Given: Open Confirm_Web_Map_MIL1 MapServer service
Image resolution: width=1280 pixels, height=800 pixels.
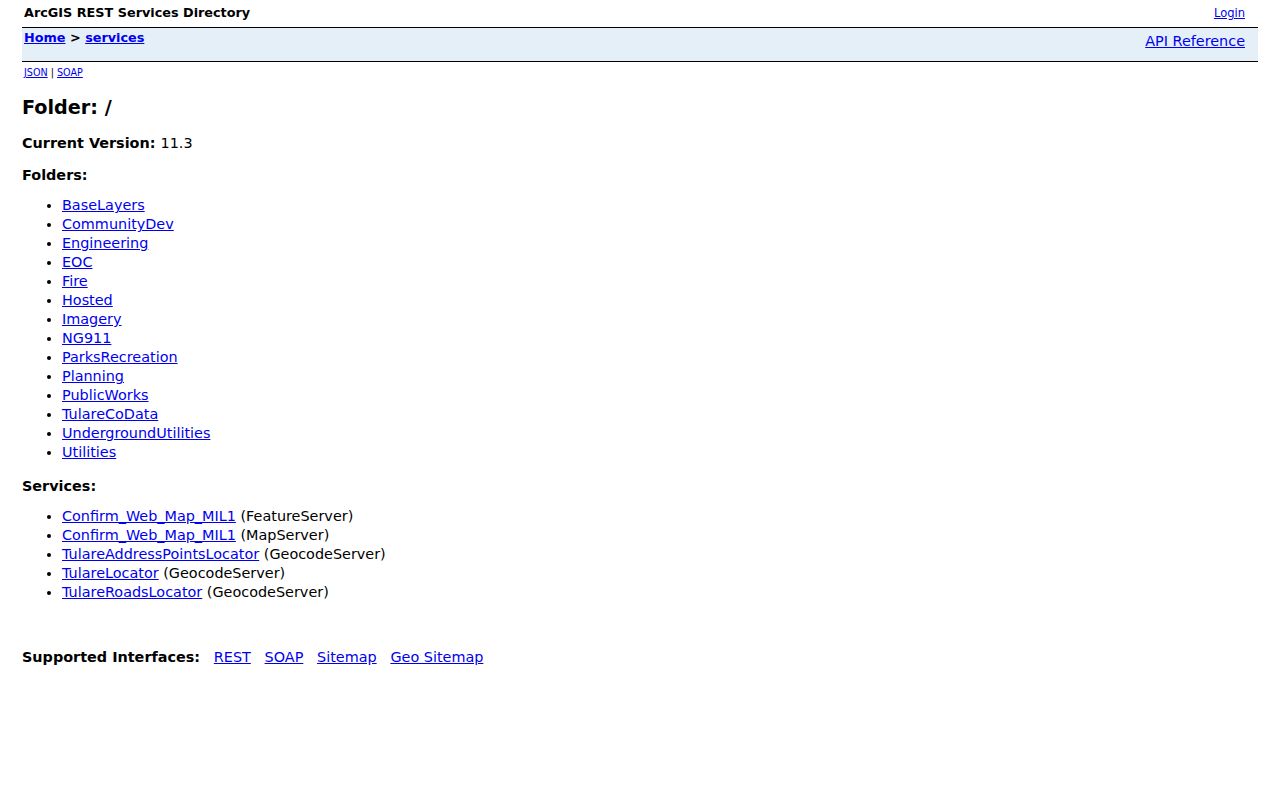Looking at the screenshot, I should click(x=148, y=535).
